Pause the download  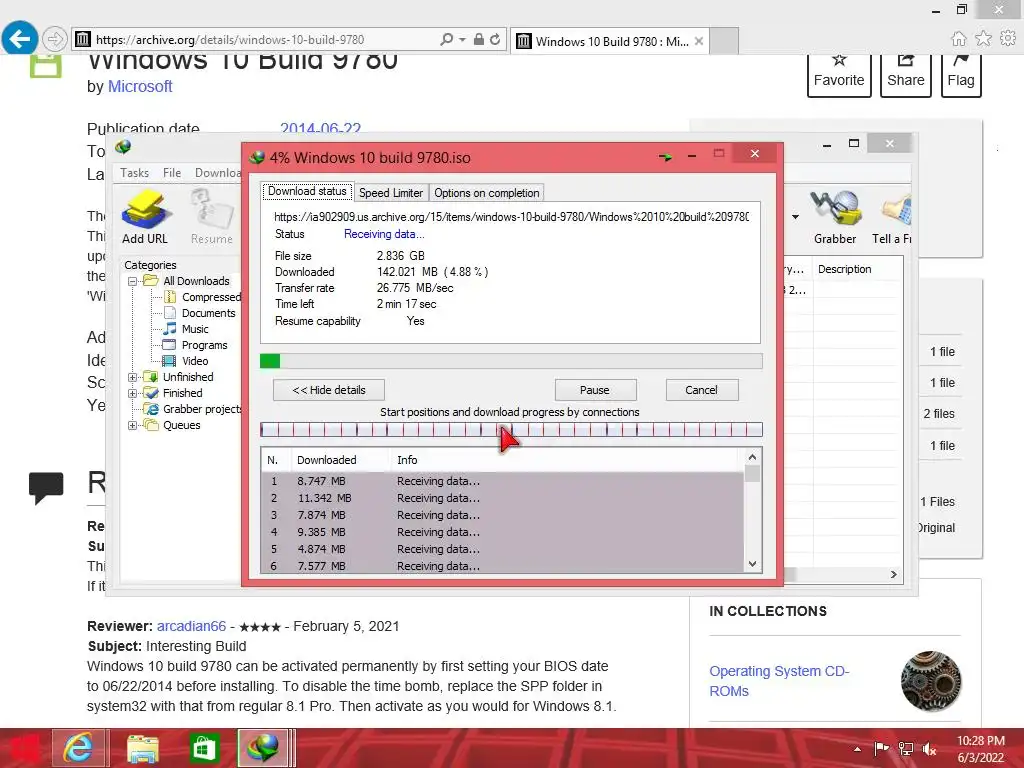[x=595, y=390]
